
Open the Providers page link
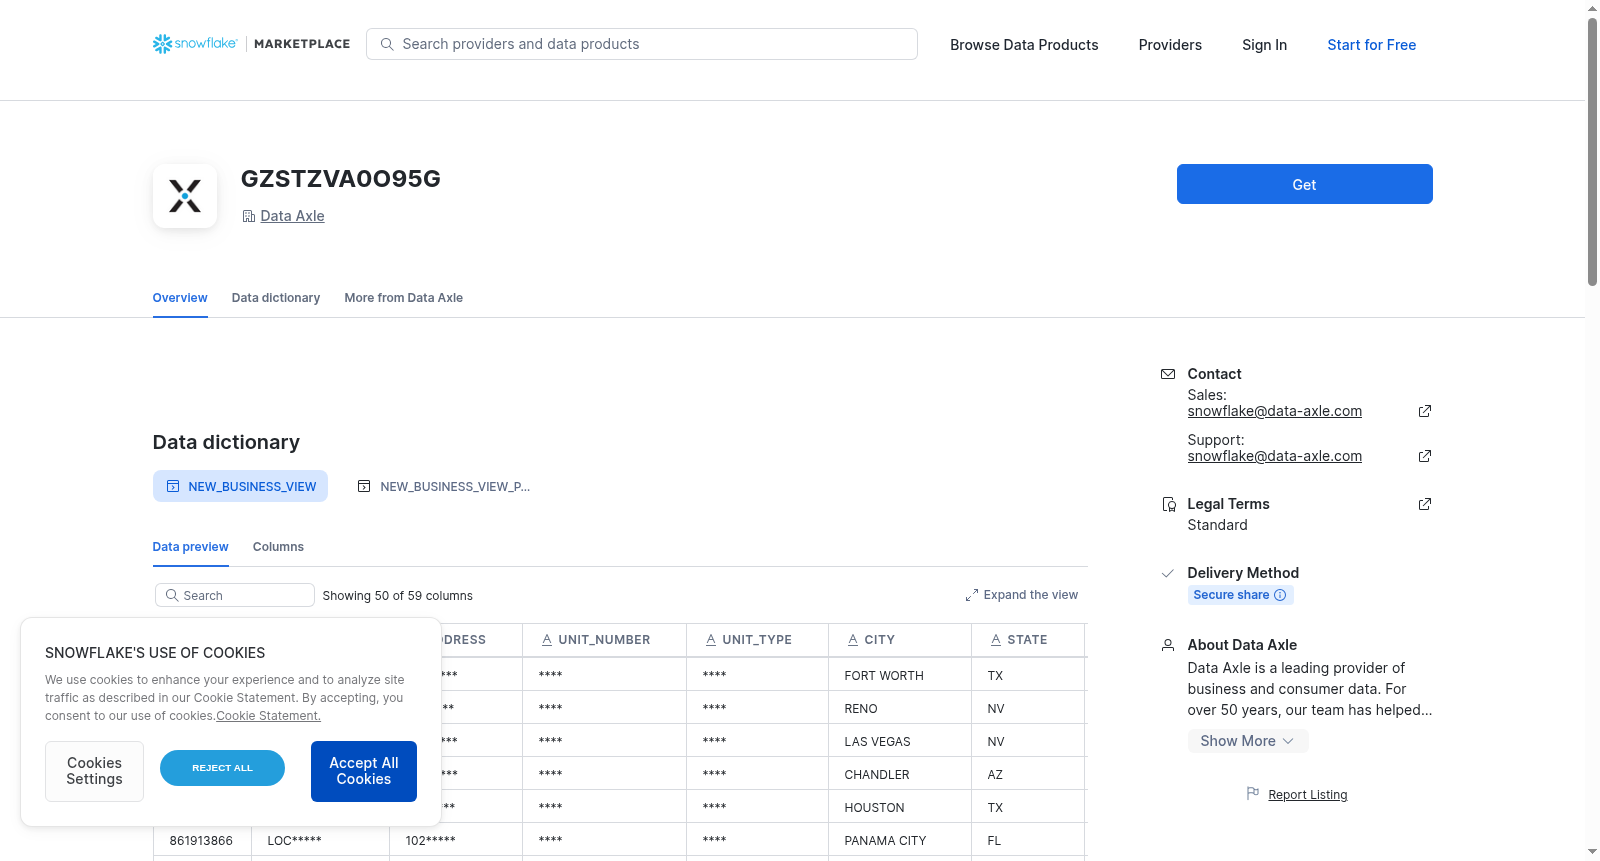coord(1170,45)
